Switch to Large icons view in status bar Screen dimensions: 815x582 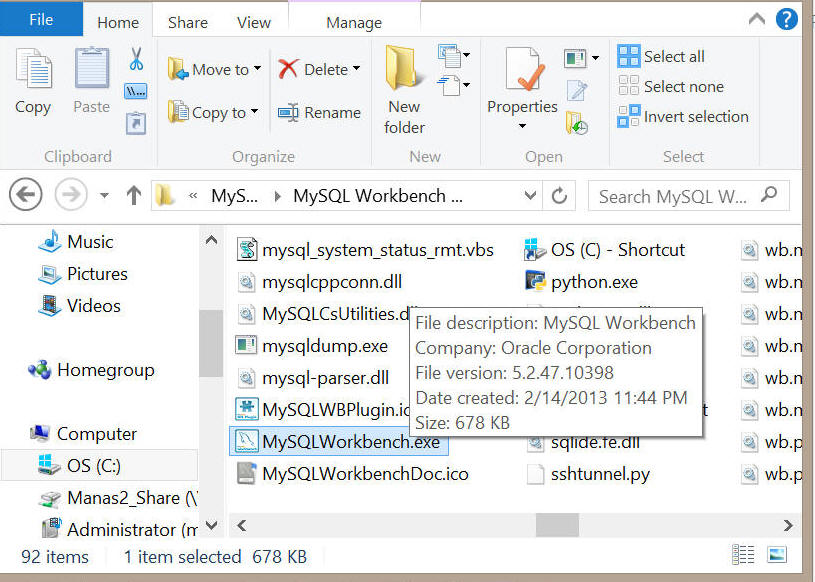click(777, 555)
